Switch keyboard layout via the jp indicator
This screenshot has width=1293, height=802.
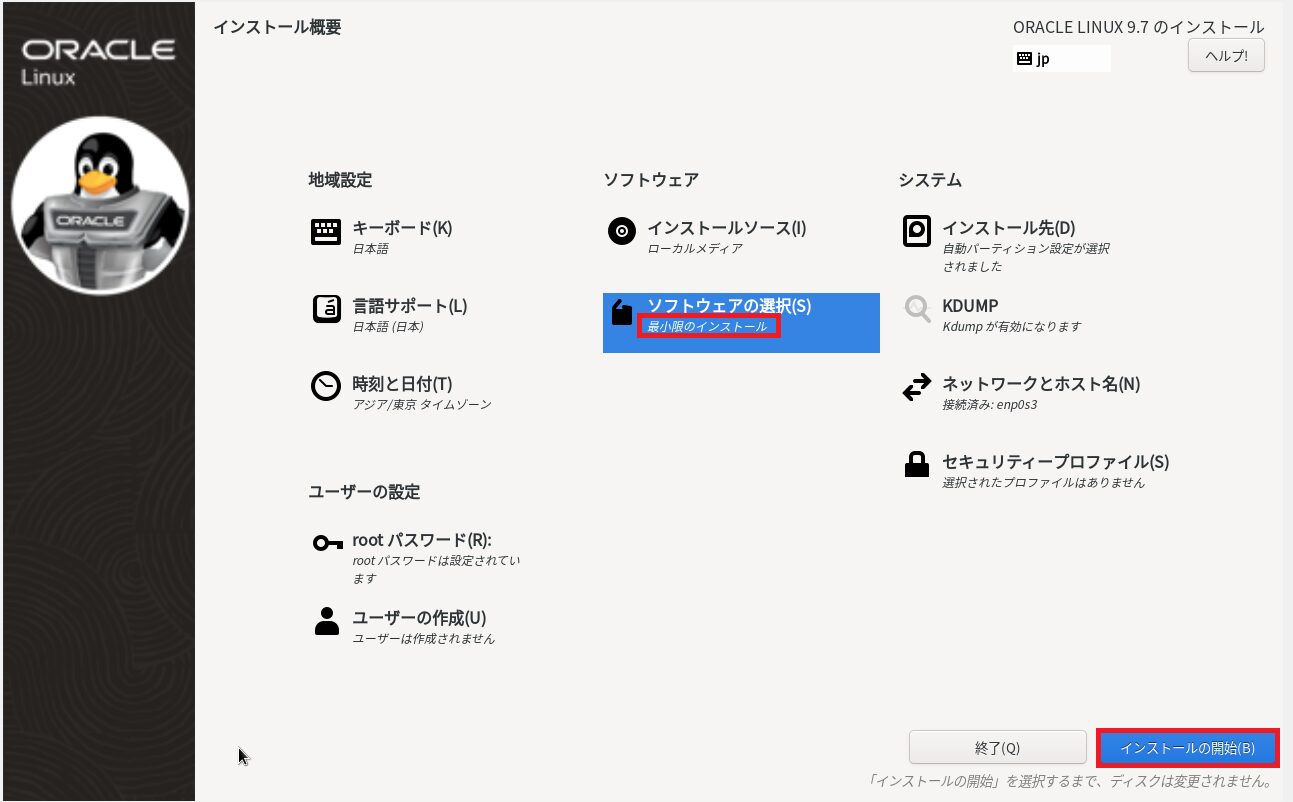point(1060,59)
